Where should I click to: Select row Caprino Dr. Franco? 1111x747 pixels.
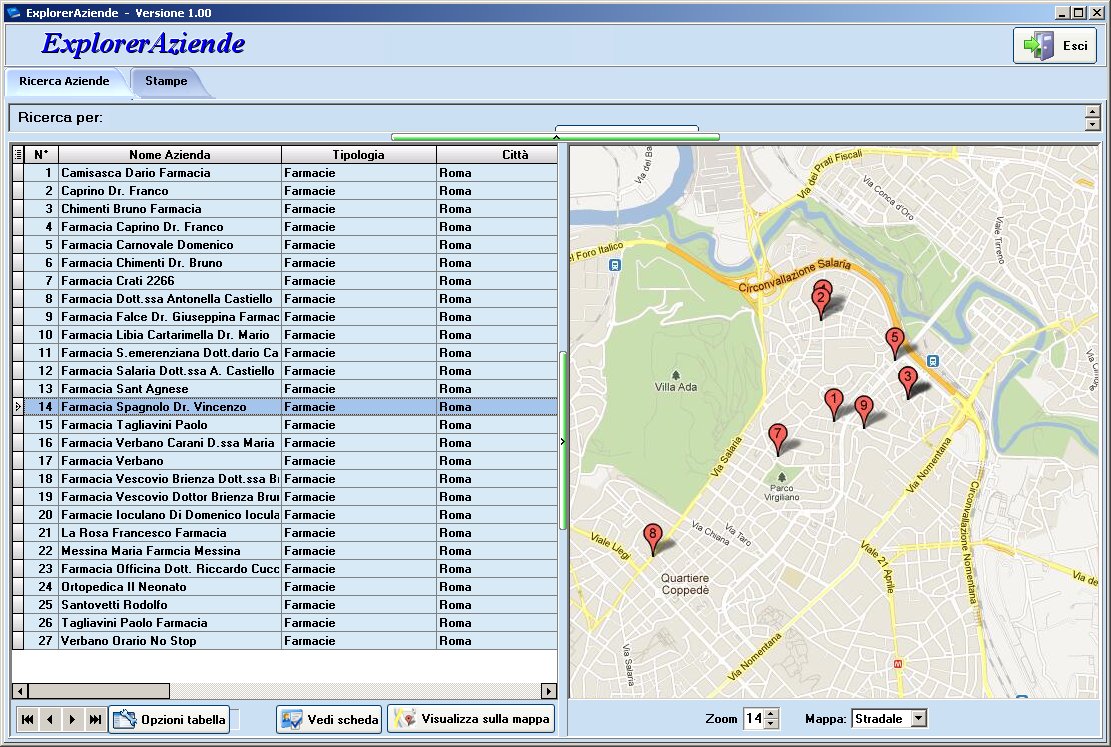(285, 191)
